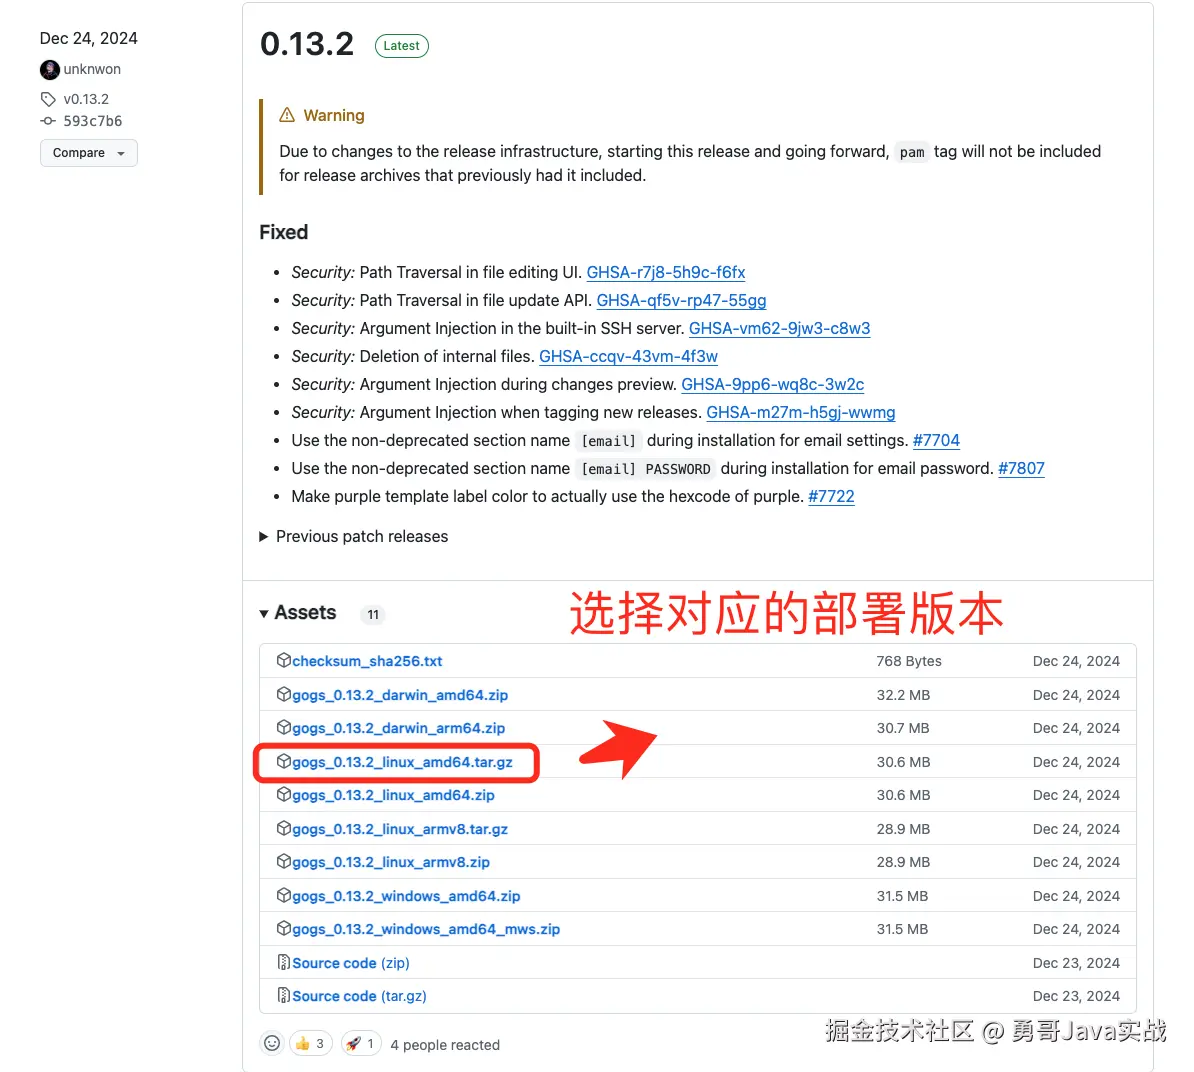Open advisory GHSA-m27m-h5gj-wwmg

[x=800, y=413]
